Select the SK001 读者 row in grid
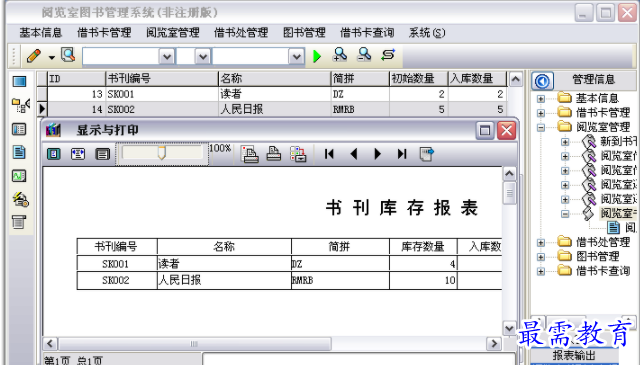The image size is (640, 365). 271,94
